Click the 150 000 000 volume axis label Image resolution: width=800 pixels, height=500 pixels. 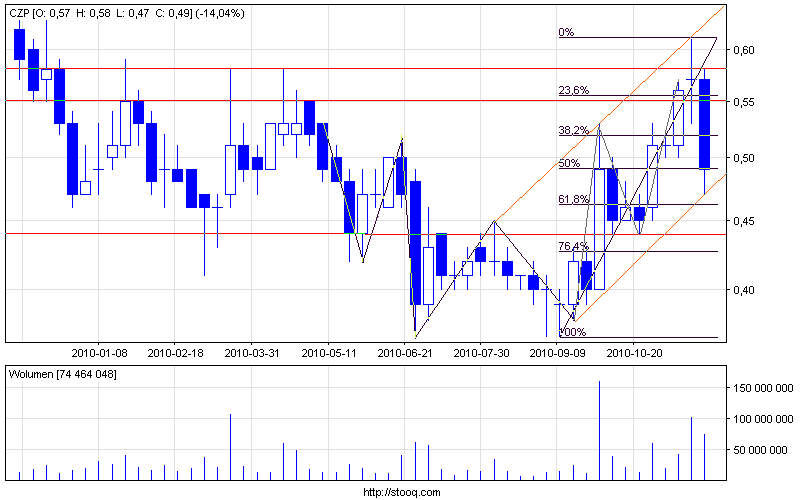coord(763,388)
